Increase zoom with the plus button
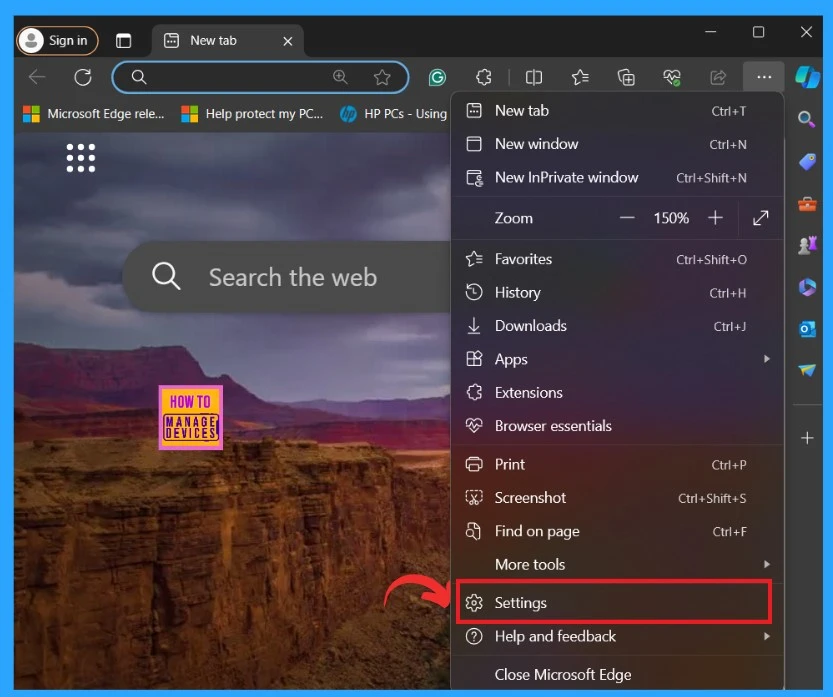 pos(715,218)
